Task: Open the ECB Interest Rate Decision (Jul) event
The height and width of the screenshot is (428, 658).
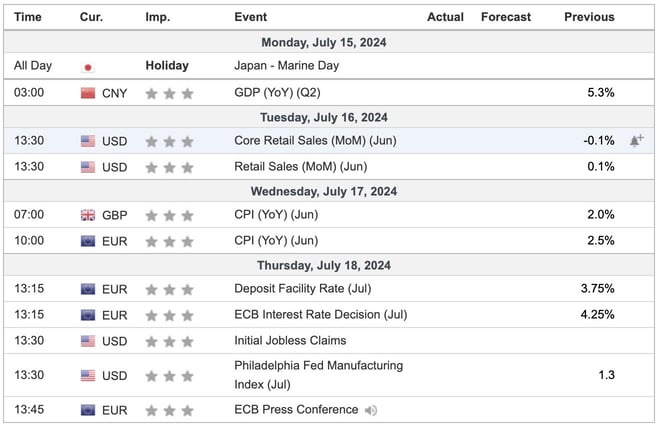Action: coord(321,315)
